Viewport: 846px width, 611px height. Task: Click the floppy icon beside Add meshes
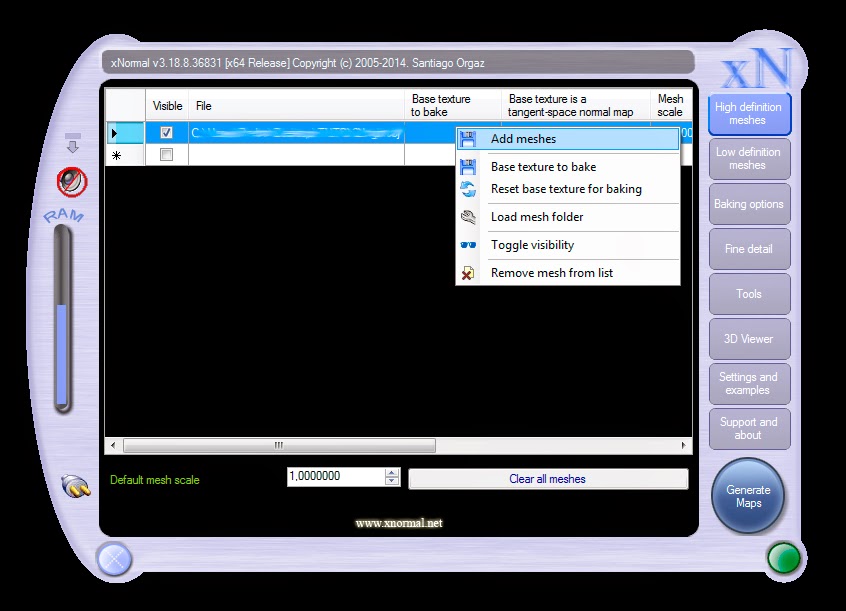coord(468,139)
